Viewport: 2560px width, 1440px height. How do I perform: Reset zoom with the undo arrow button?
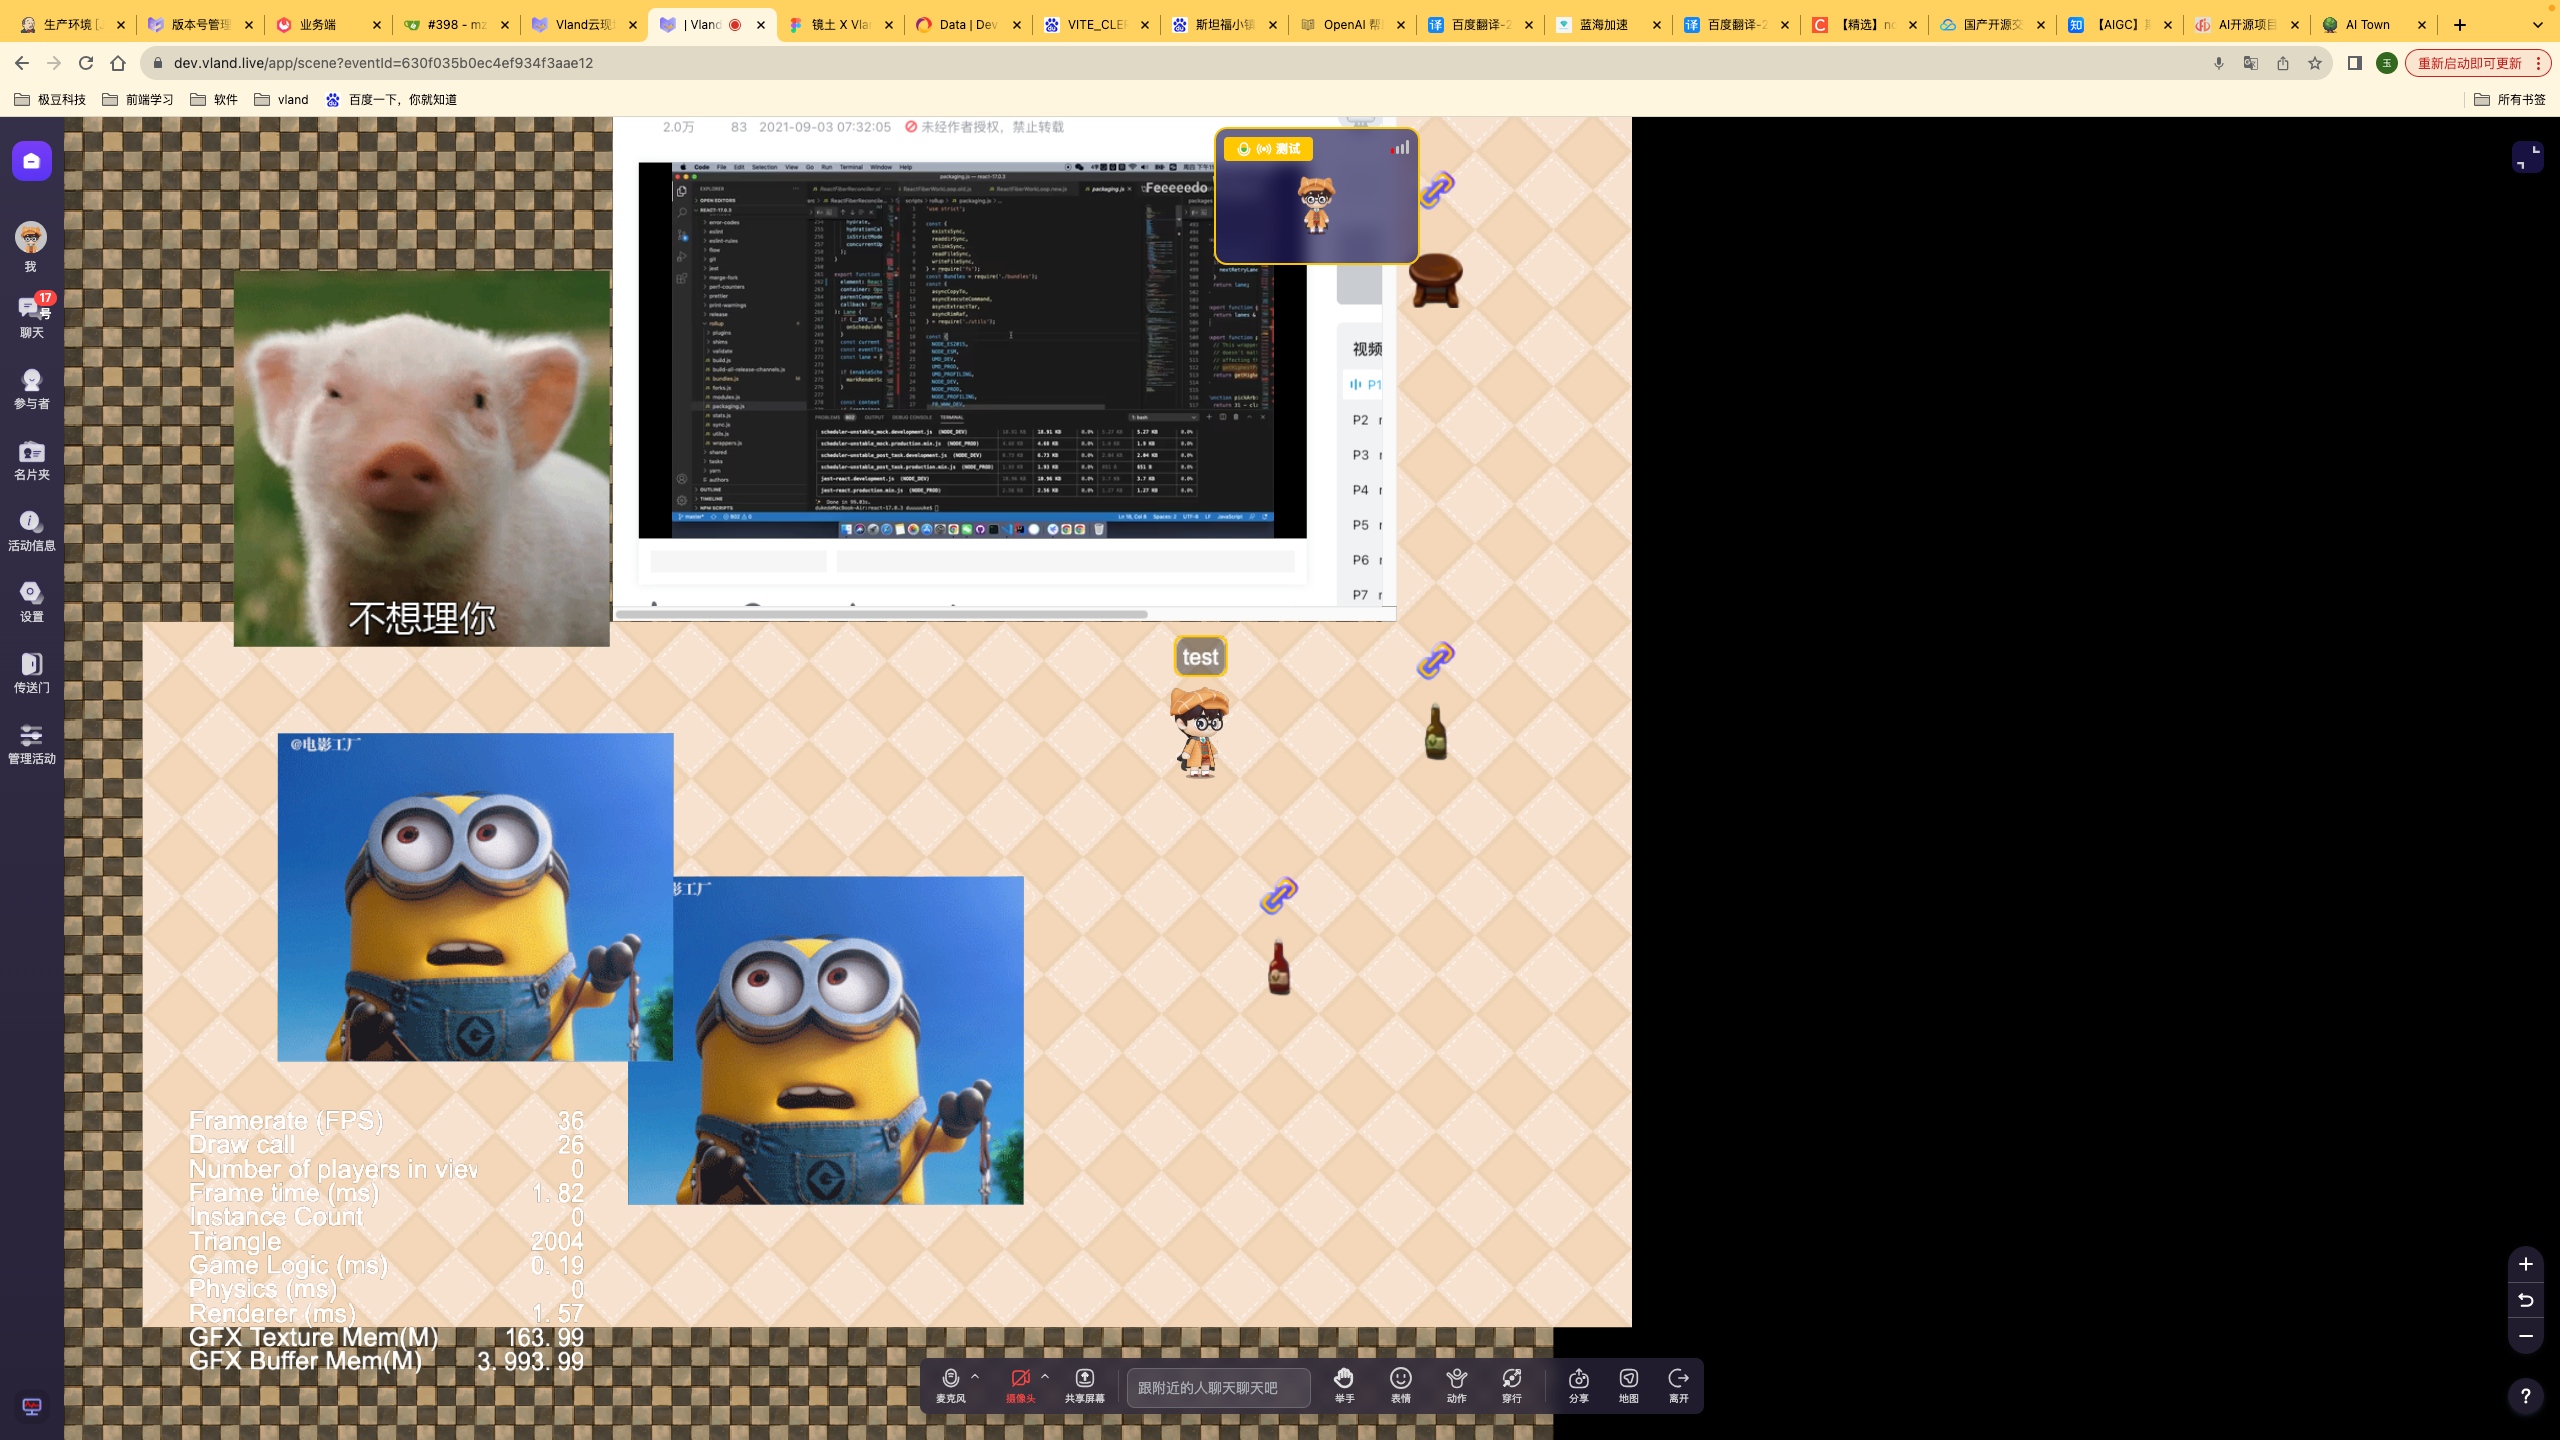click(x=2526, y=1300)
